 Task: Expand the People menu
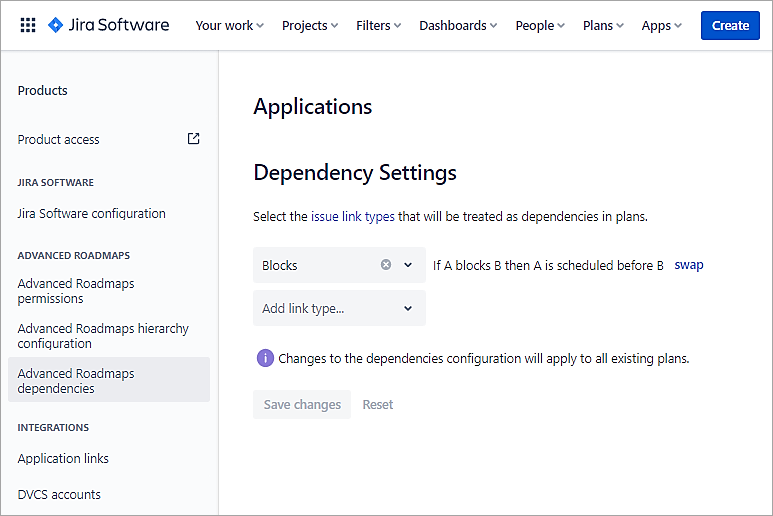(x=540, y=25)
